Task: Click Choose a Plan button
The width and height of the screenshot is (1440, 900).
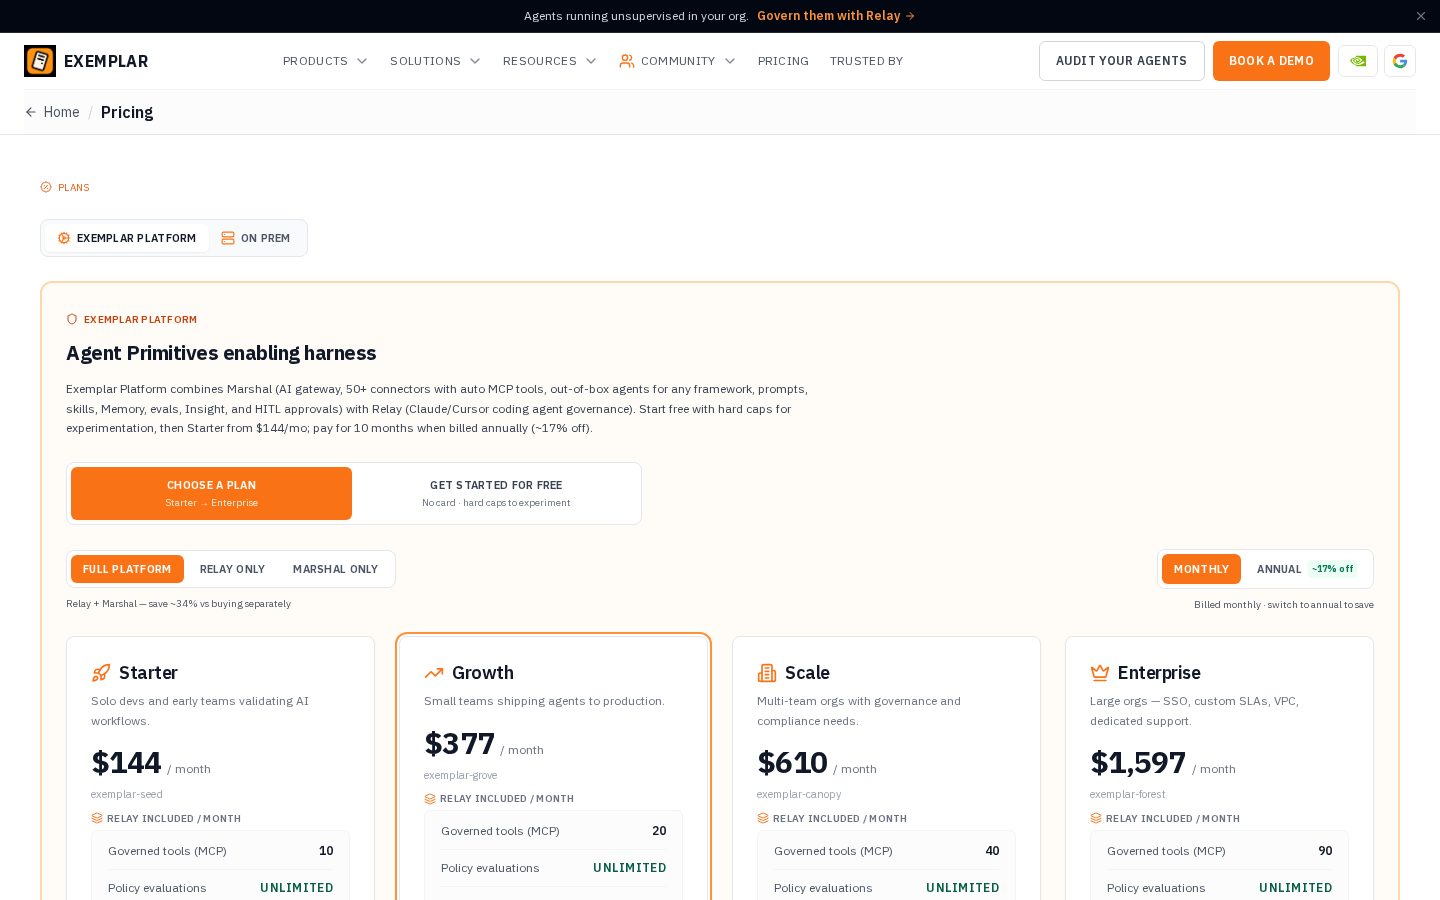Action: tap(211, 493)
